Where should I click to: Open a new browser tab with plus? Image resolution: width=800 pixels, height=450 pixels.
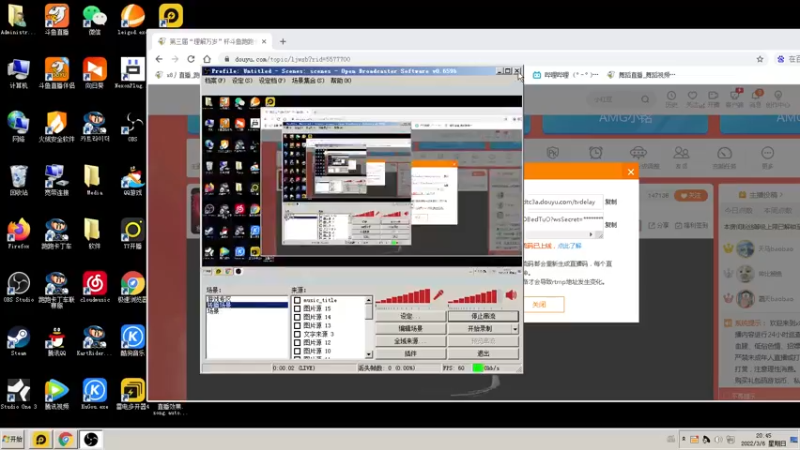pyautogui.click(x=283, y=41)
